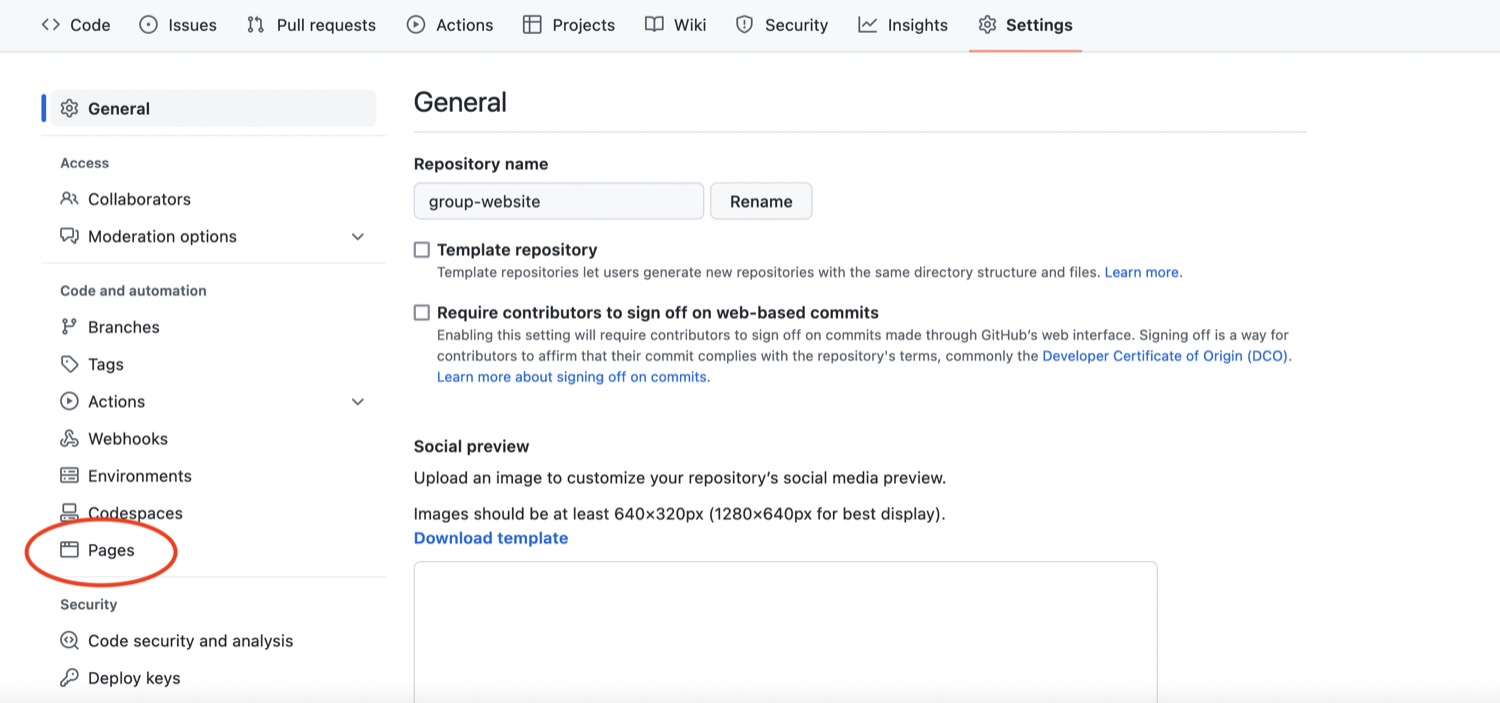Image resolution: width=1500 pixels, height=703 pixels.
Task: Open Webhooks settings in sidebar
Action: [x=128, y=438]
